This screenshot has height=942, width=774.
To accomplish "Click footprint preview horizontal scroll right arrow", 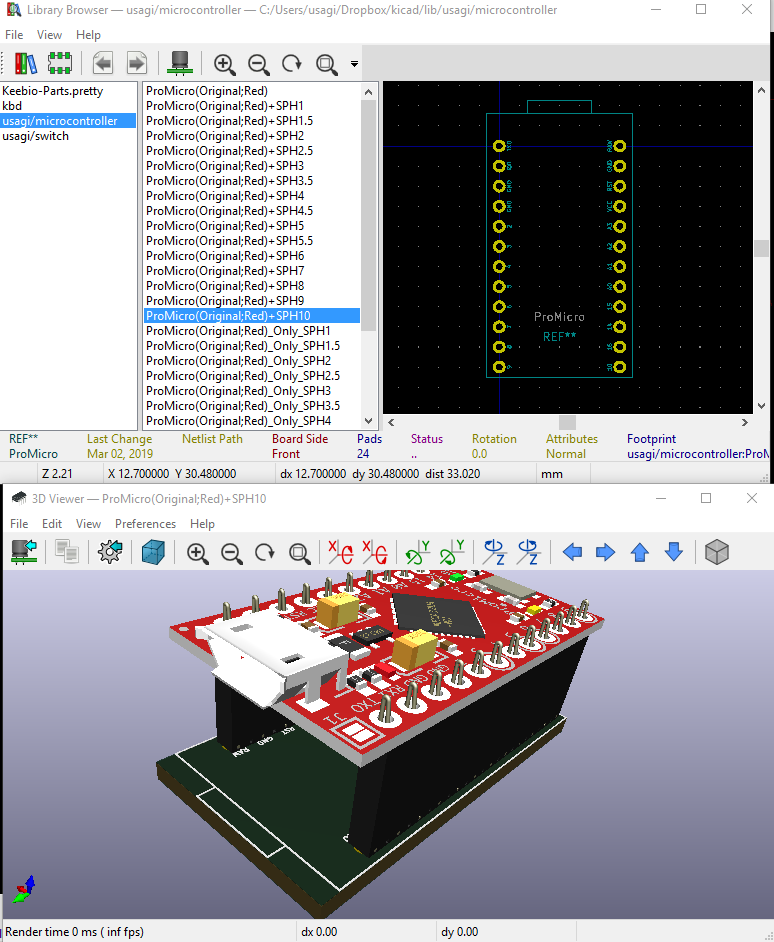I will (745, 422).
